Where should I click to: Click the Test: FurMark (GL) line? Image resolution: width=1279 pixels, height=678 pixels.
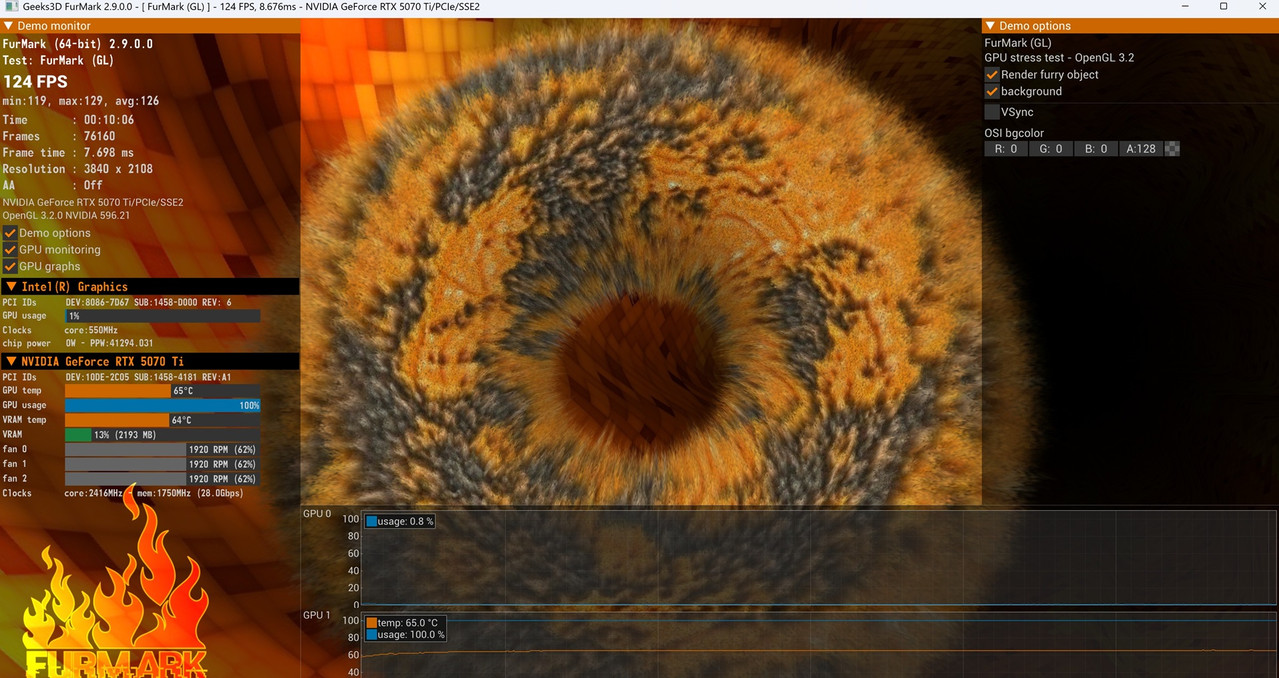pyautogui.click(x=58, y=60)
